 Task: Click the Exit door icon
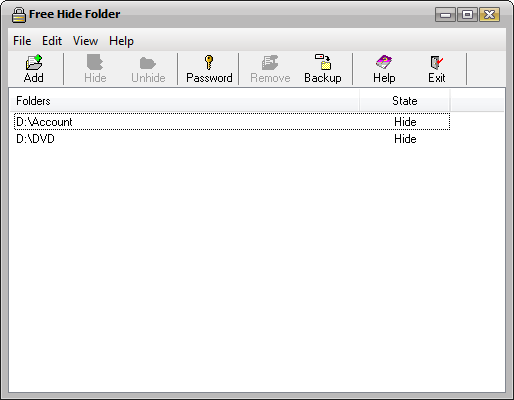point(437,62)
